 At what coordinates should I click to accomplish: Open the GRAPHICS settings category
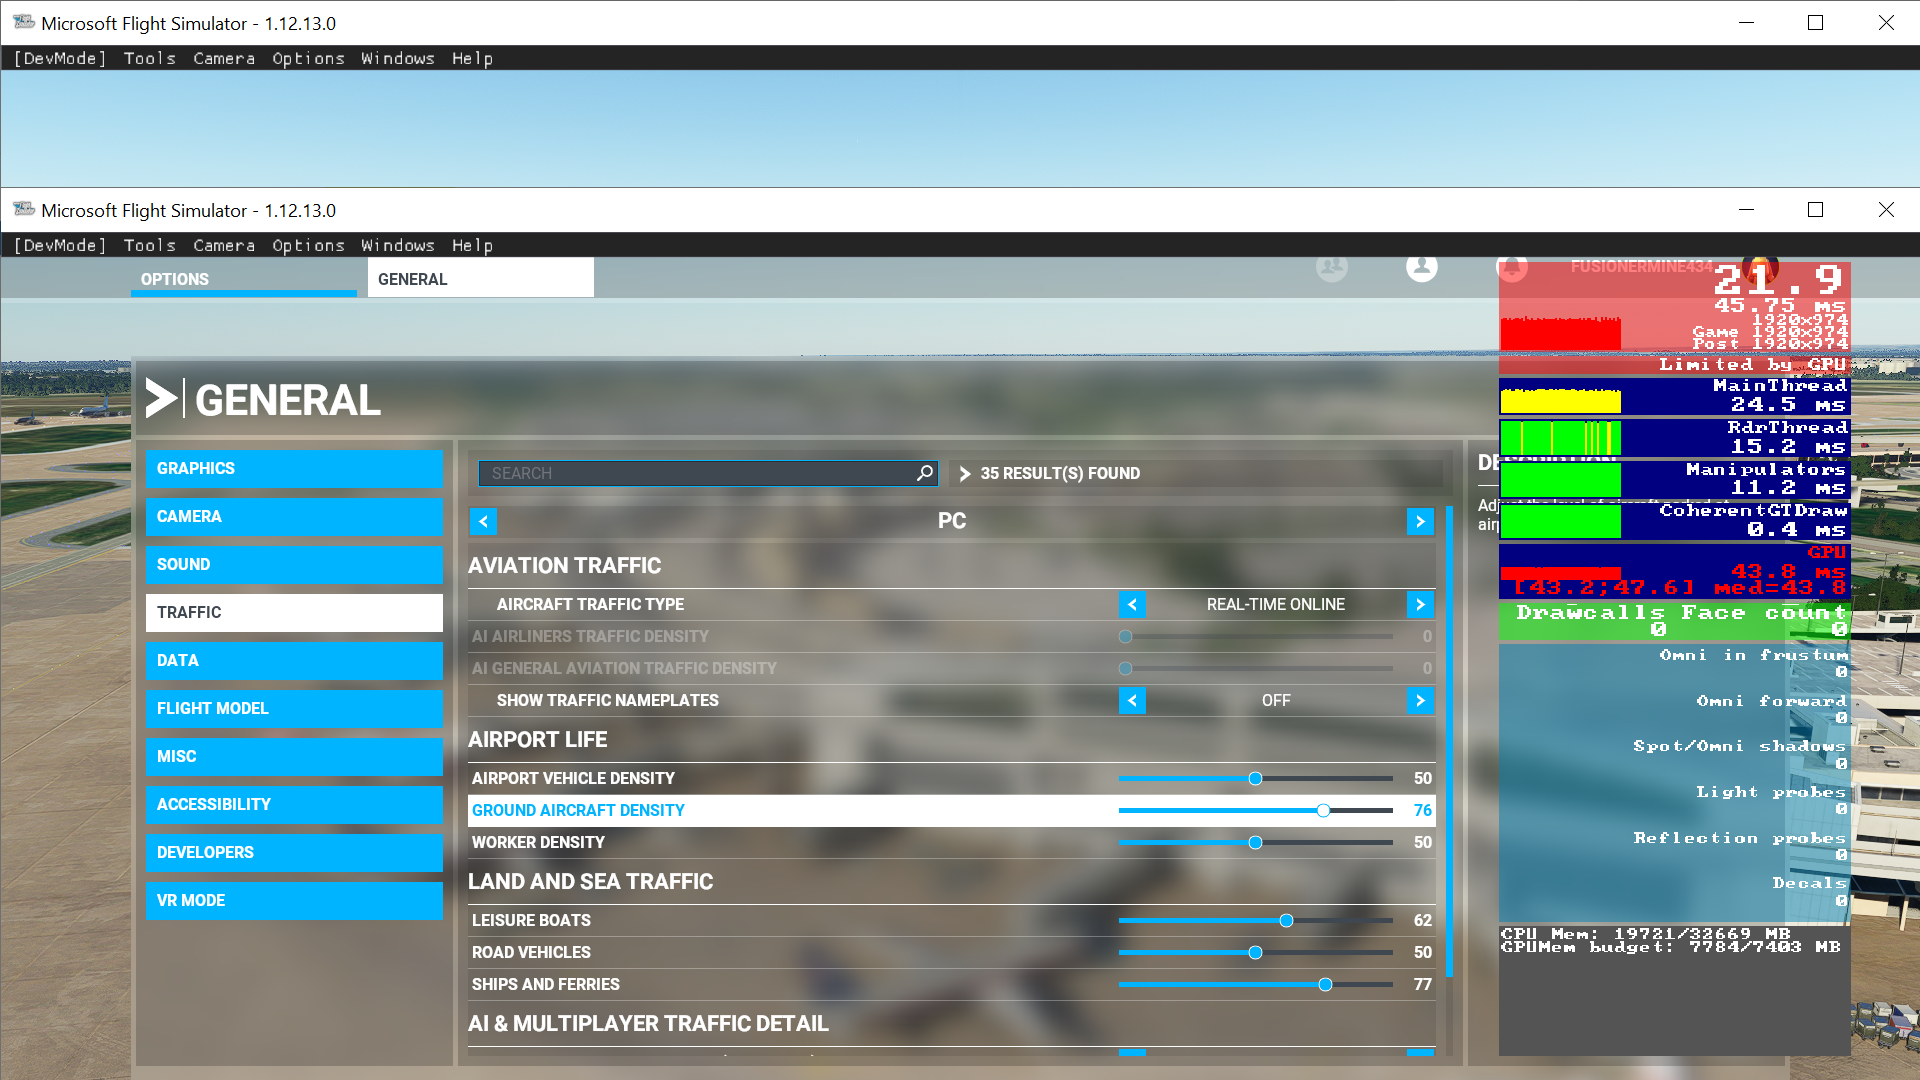(294, 469)
